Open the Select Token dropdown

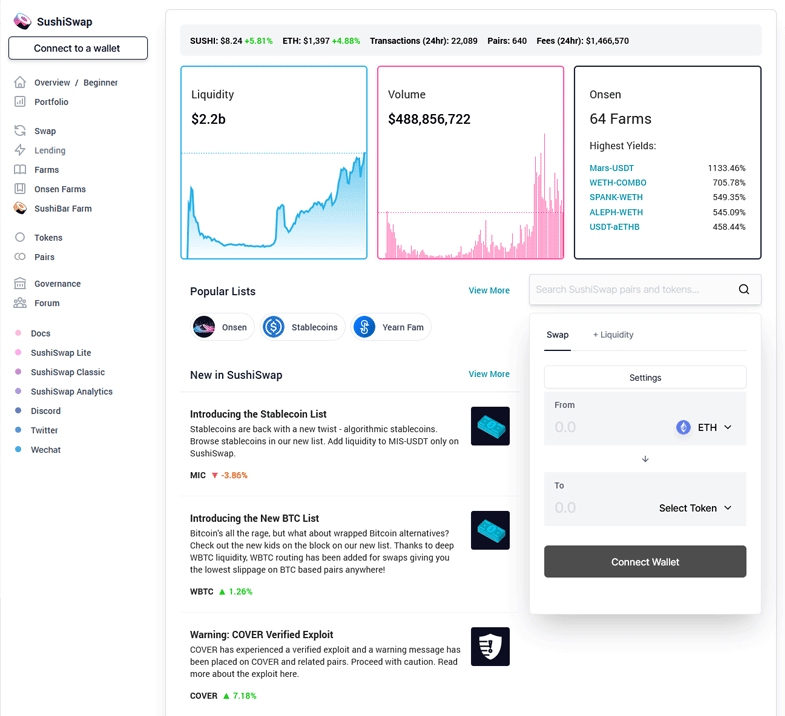(x=695, y=508)
